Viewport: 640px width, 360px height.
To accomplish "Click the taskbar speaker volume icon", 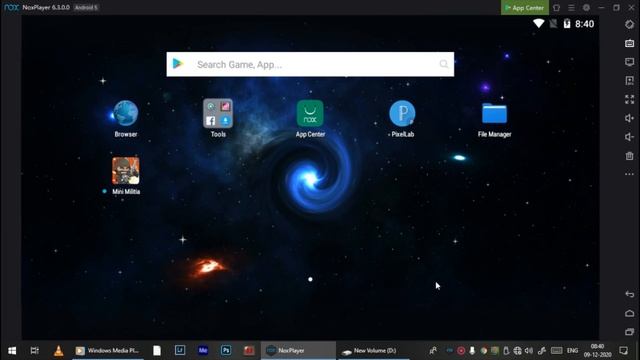I will 529,351.
